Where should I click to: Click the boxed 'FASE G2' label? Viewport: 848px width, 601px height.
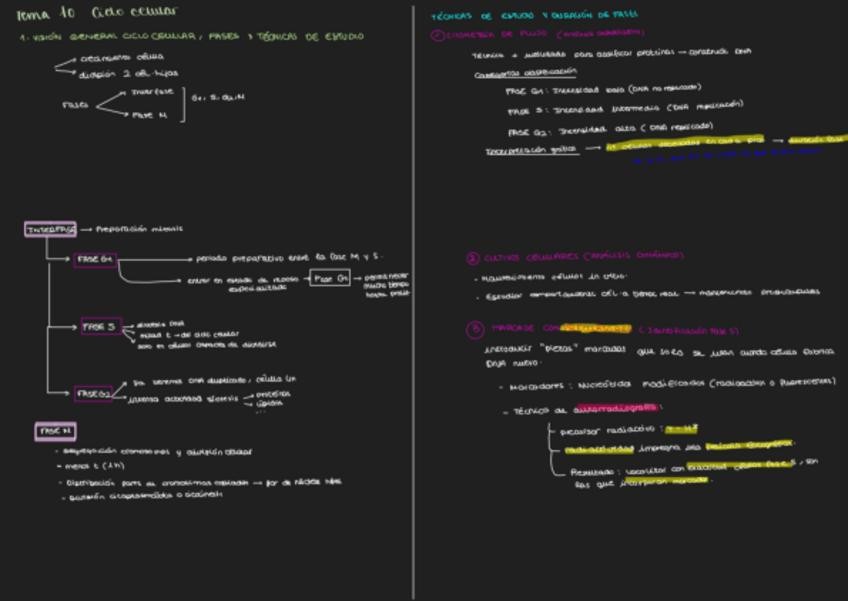93,394
